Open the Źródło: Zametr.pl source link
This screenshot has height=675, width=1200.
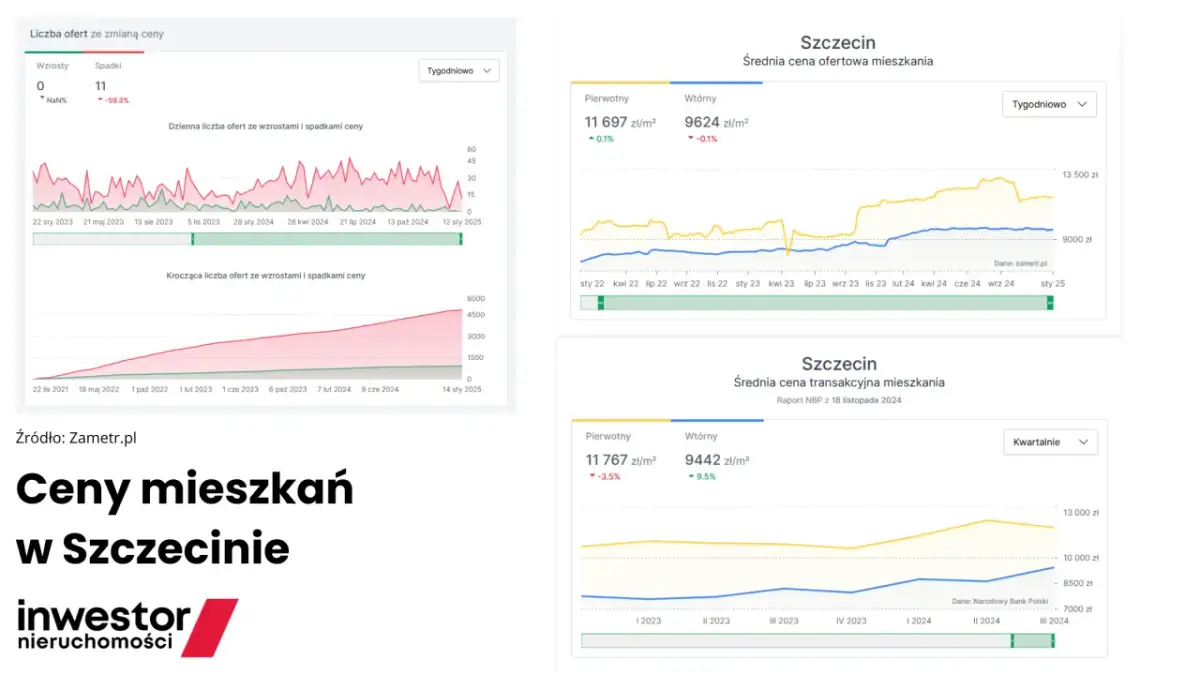point(76,437)
